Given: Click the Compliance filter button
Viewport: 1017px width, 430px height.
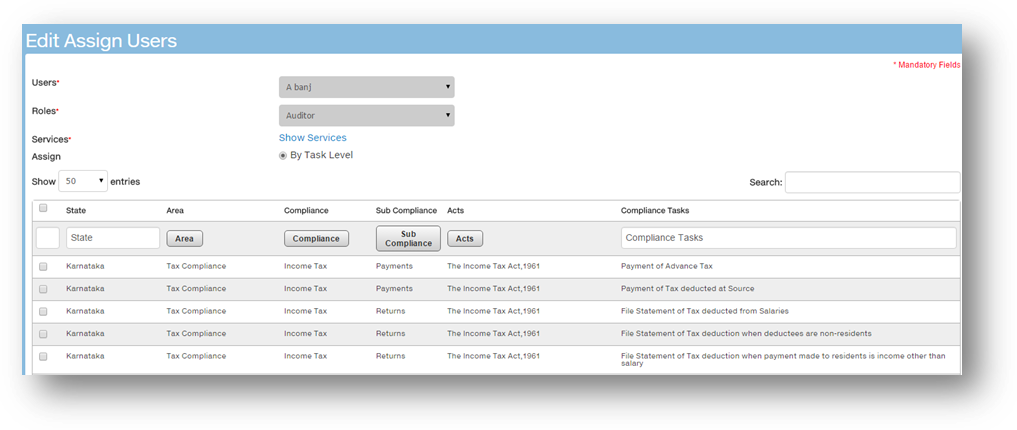Looking at the screenshot, I should 316,238.
